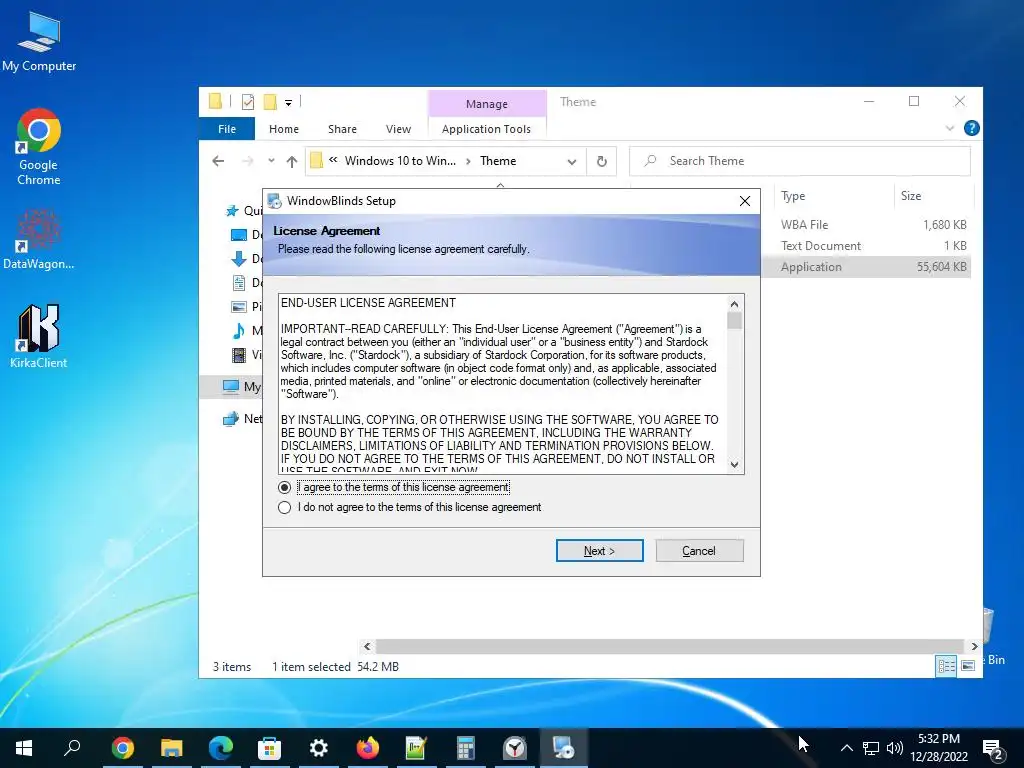Switch to details view layout icon
Screen dimensions: 1024x768
tap(946, 665)
